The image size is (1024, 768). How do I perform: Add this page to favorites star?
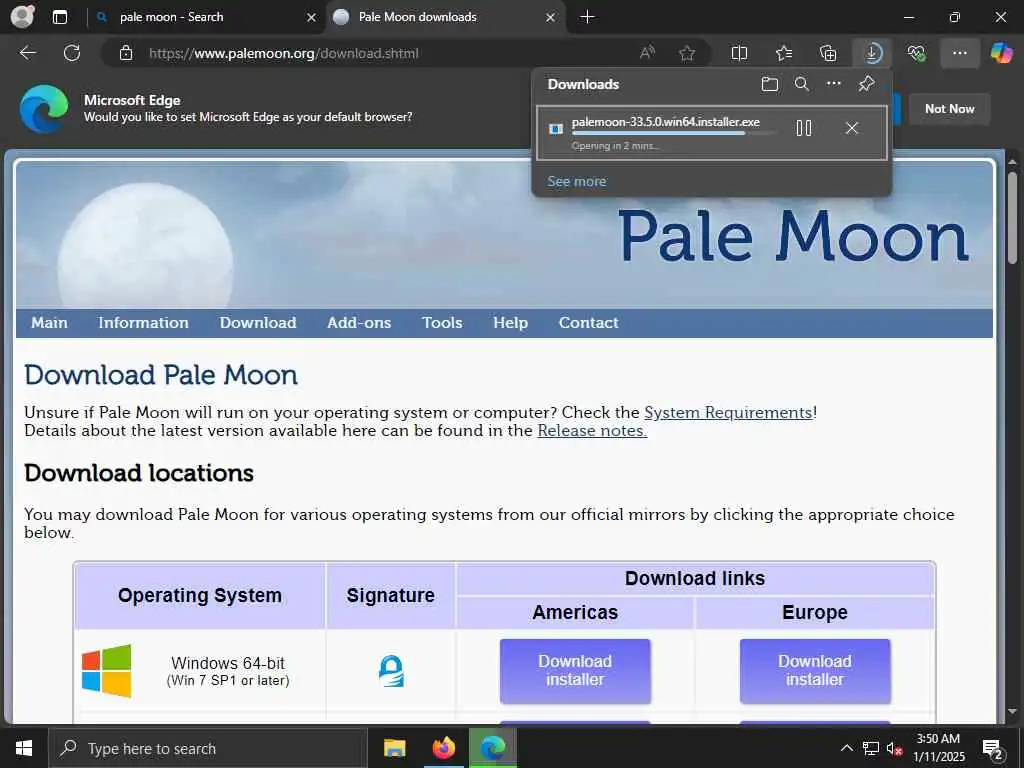pos(686,53)
